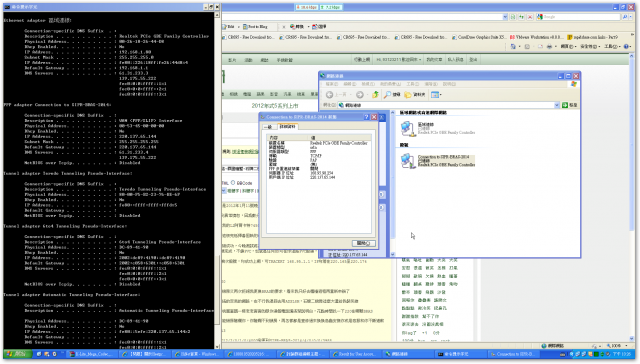Click the Edit toolbar button in IE
This screenshot has height=364, width=640.
click(229, 27)
